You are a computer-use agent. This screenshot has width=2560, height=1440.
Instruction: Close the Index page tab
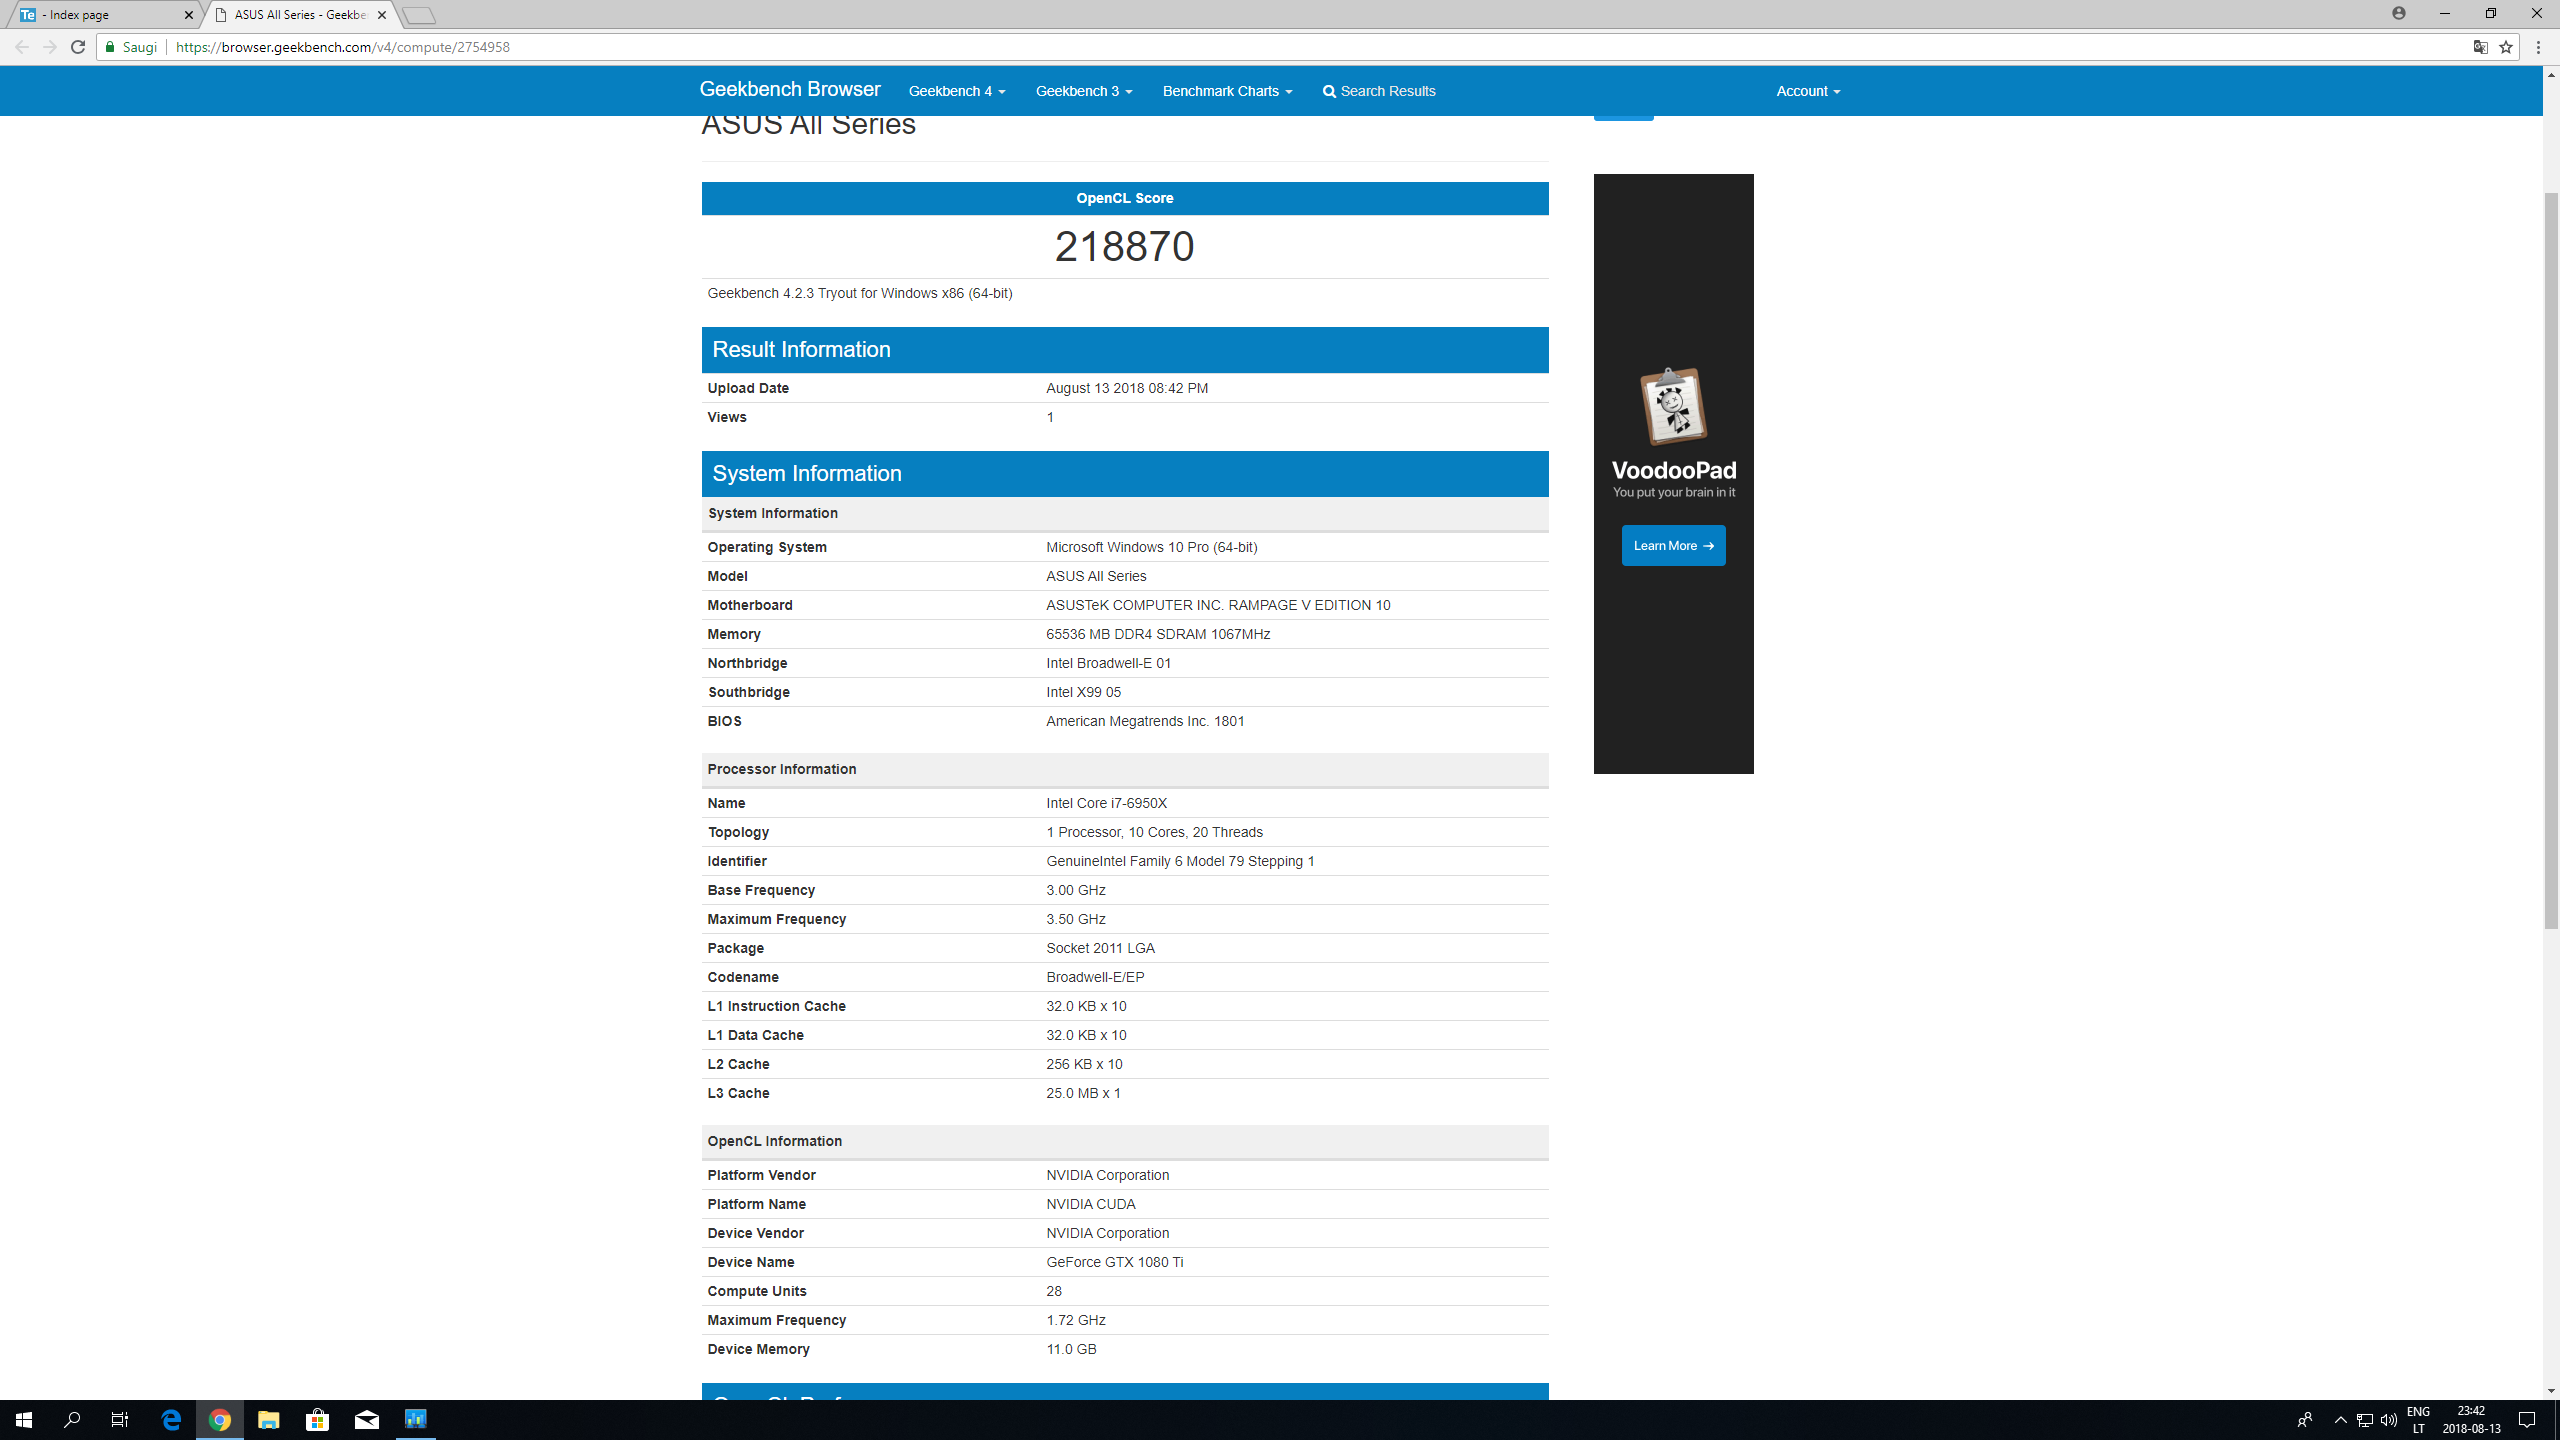click(x=188, y=15)
